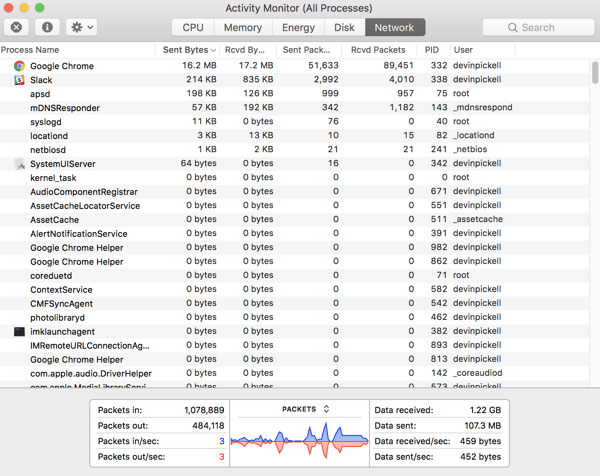This screenshot has width=600, height=476.
Task: Click the SystemUIServer process icon
Action: pos(20,164)
